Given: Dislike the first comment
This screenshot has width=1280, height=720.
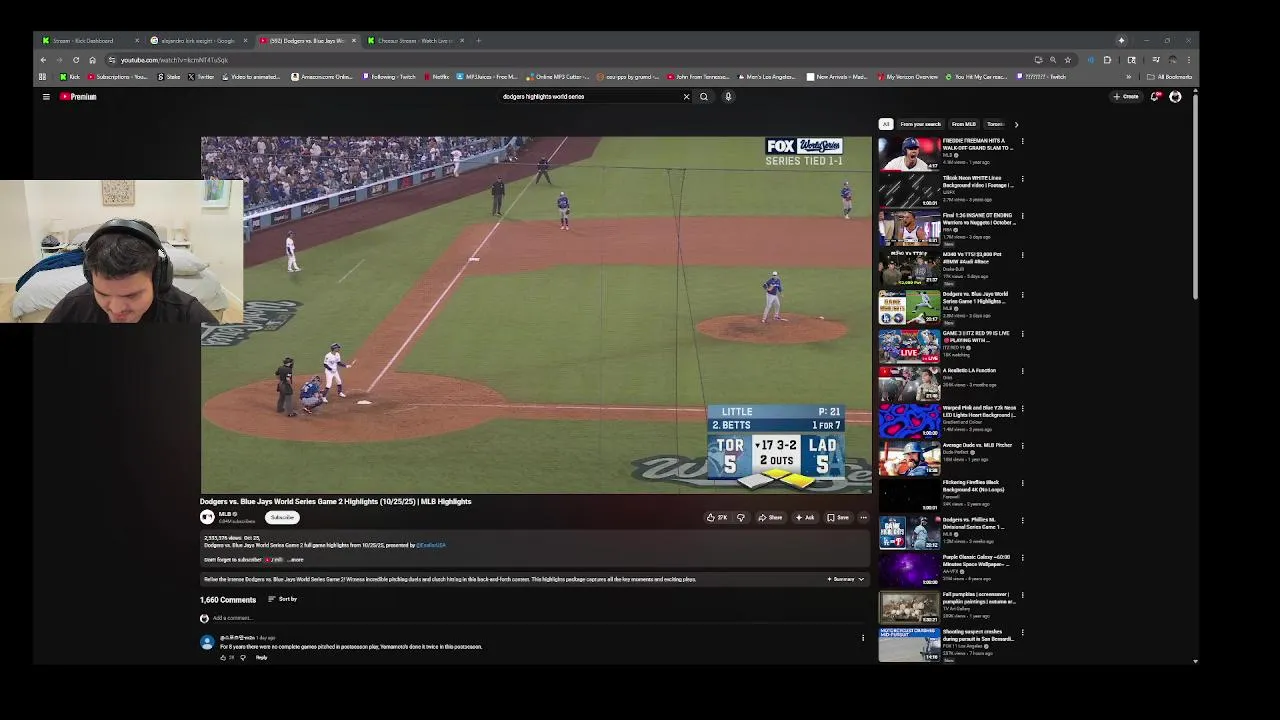Looking at the screenshot, I should point(242,658).
